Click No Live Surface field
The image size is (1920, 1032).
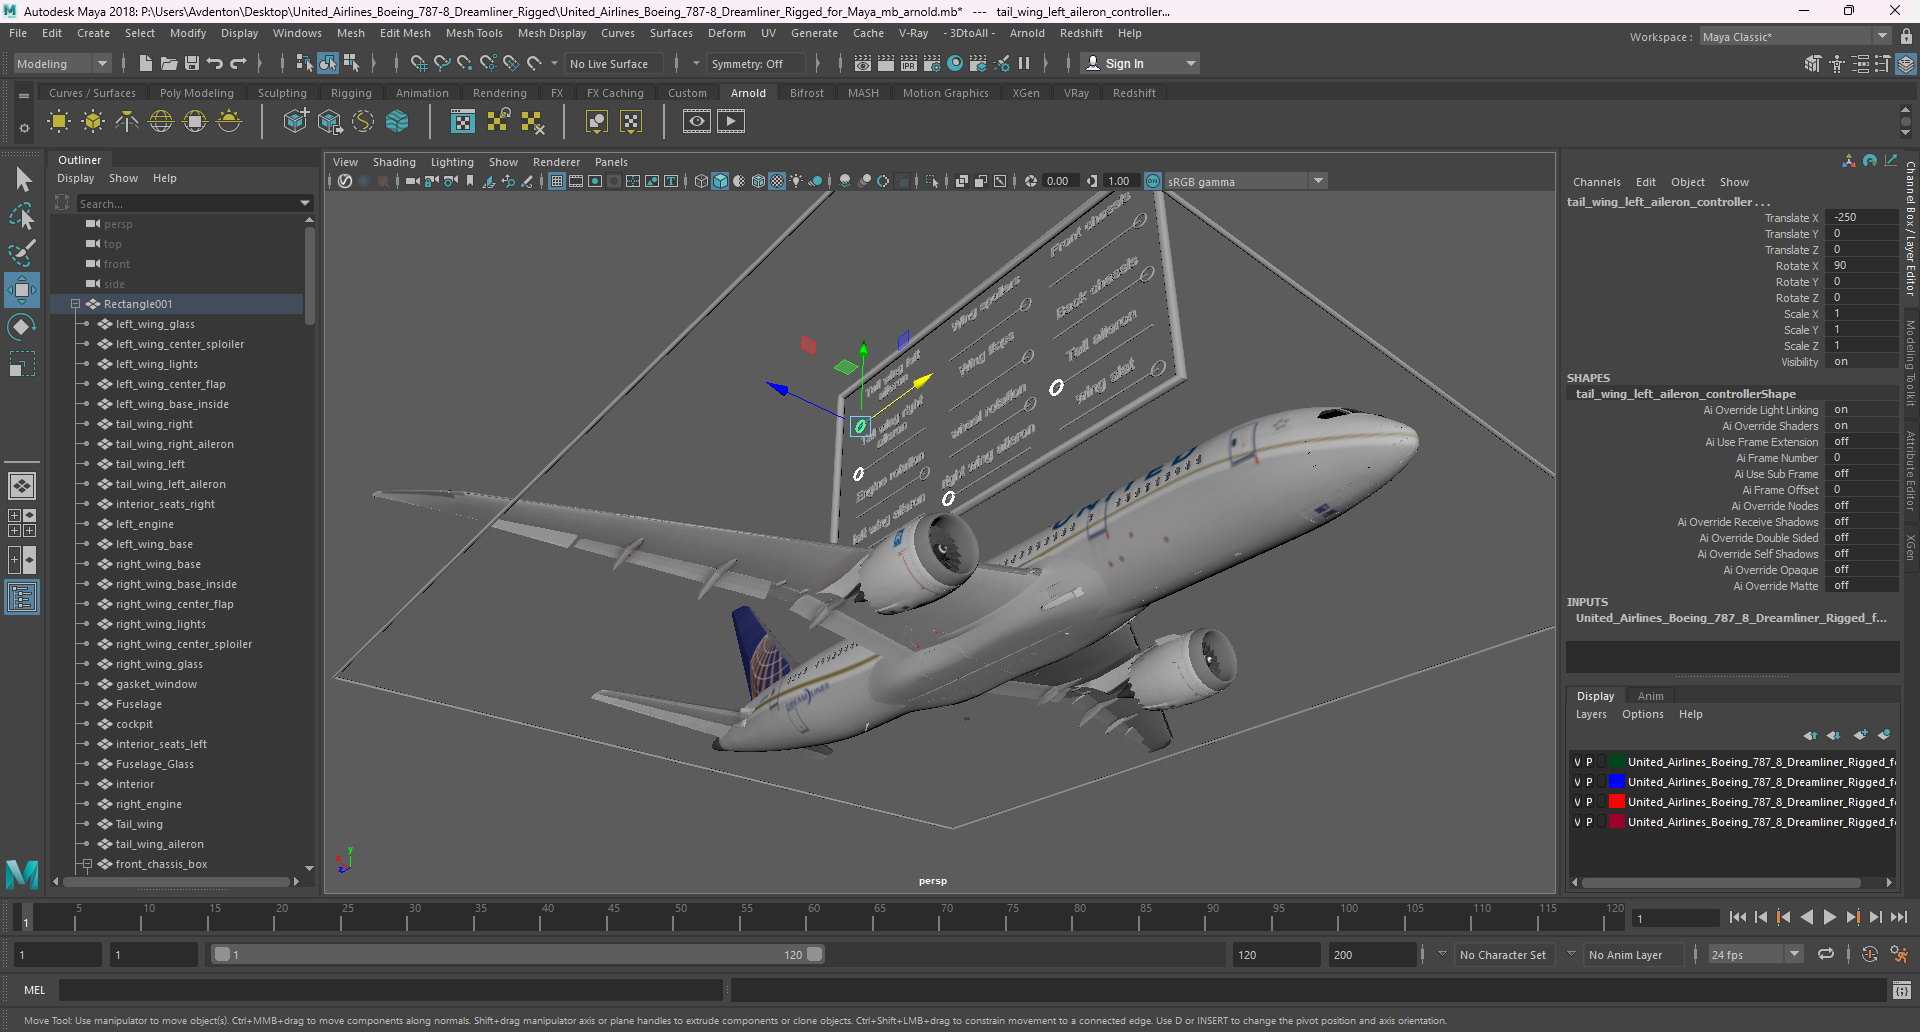612,63
